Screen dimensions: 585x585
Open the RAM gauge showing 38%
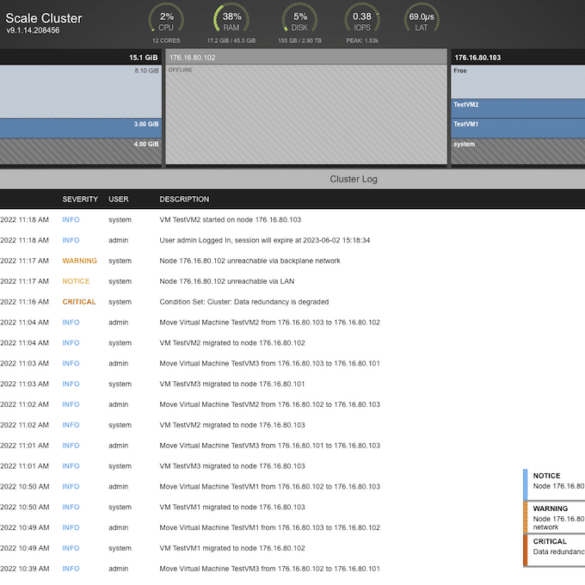point(231,19)
